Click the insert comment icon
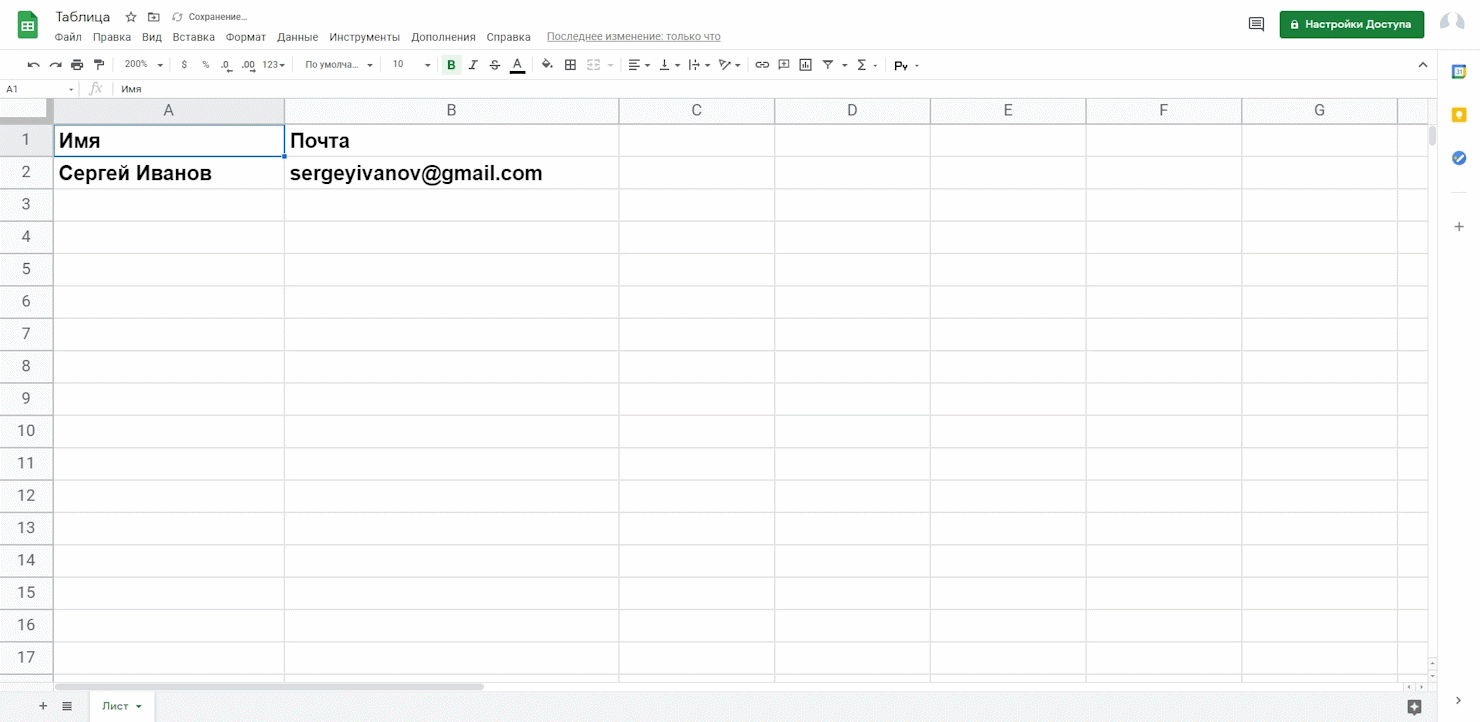Viewport: 1480px width, 722px height. point(784,65)
